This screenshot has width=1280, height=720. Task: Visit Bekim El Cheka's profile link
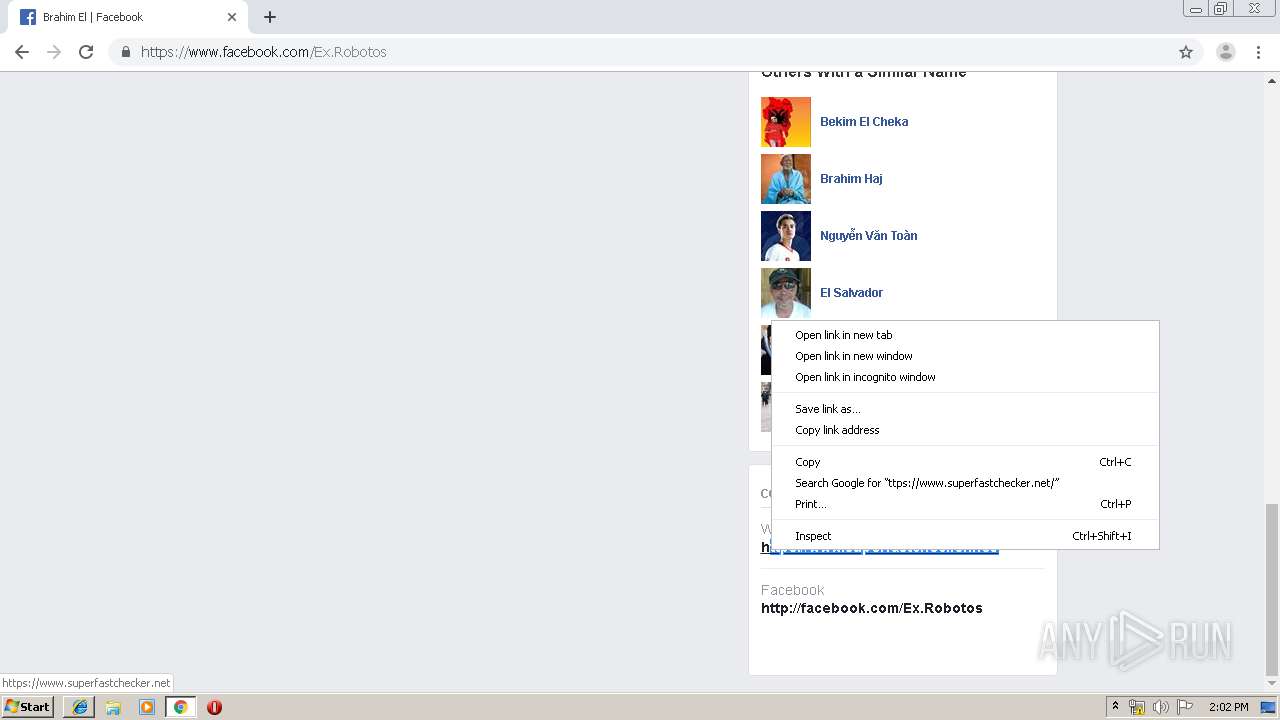coord(864,122)
